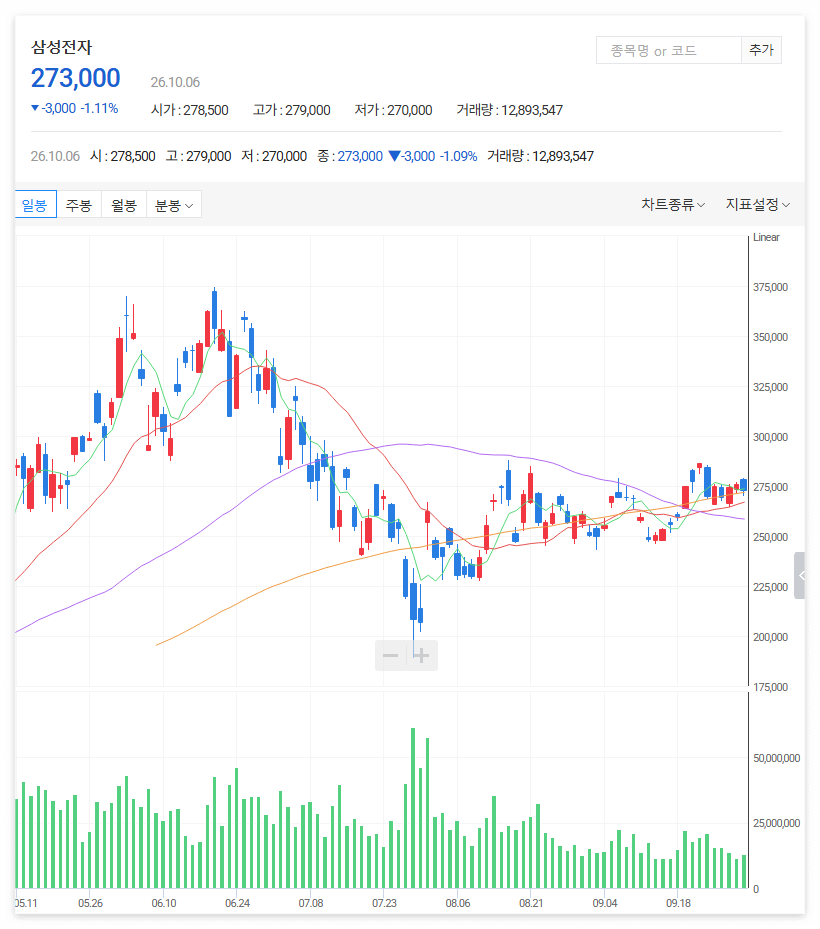This screenshot has width=820, height=929.
Task: Click the 07.08 date axis label
Action: 311,904
